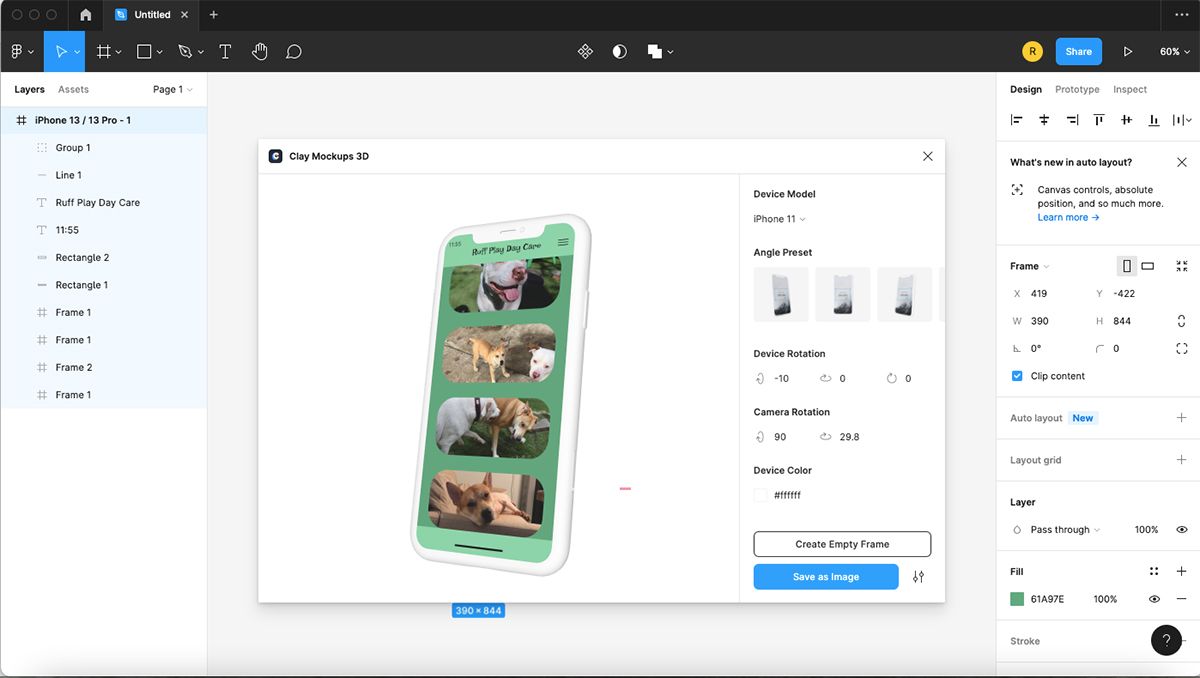Select Group 1 in the Layers panel
The image size is (1200, 678).
(x=74, y=147)
